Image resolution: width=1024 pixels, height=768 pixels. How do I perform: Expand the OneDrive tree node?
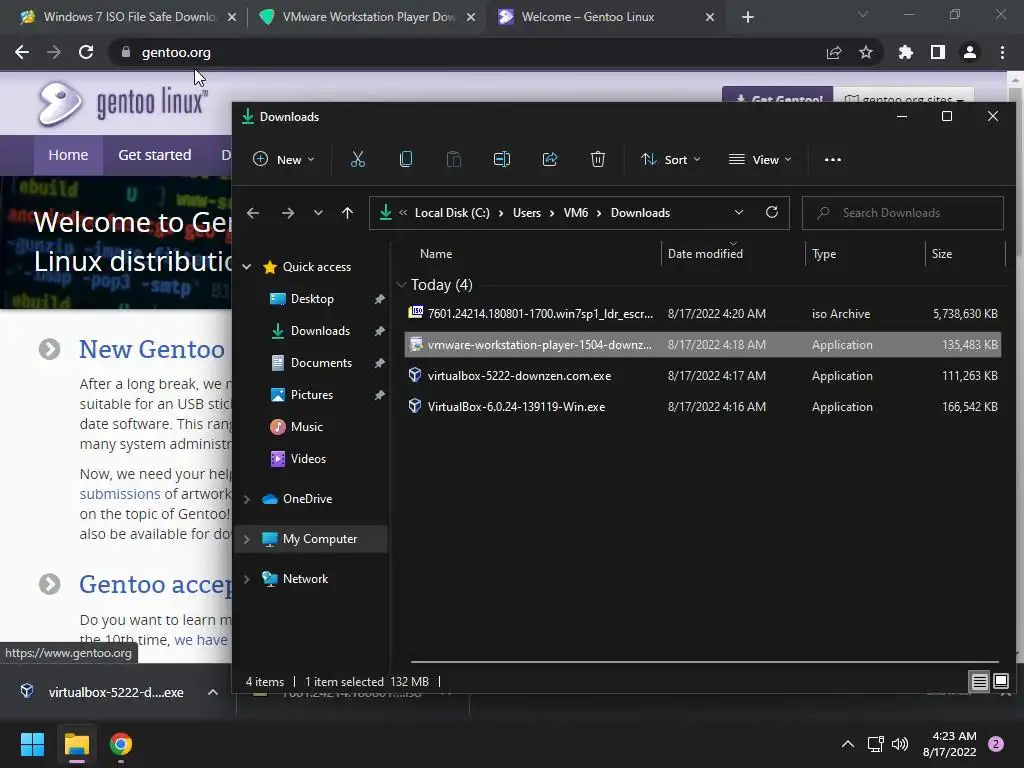[247, 499]
